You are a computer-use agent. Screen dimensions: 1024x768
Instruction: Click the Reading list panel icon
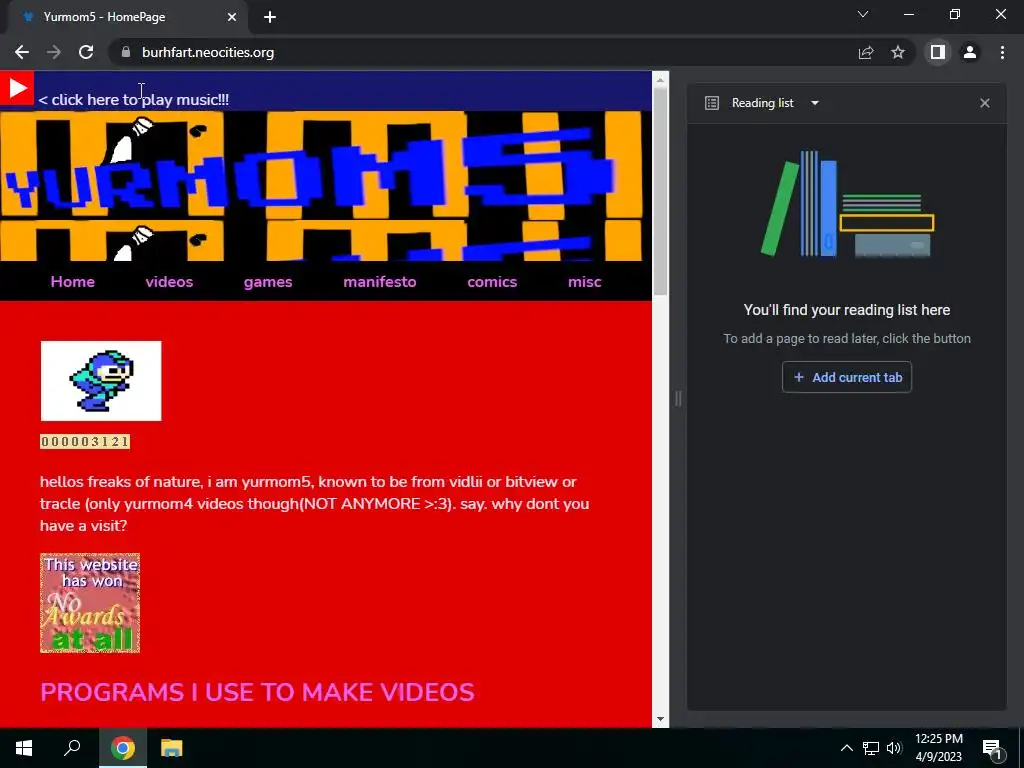pos(712,103)
